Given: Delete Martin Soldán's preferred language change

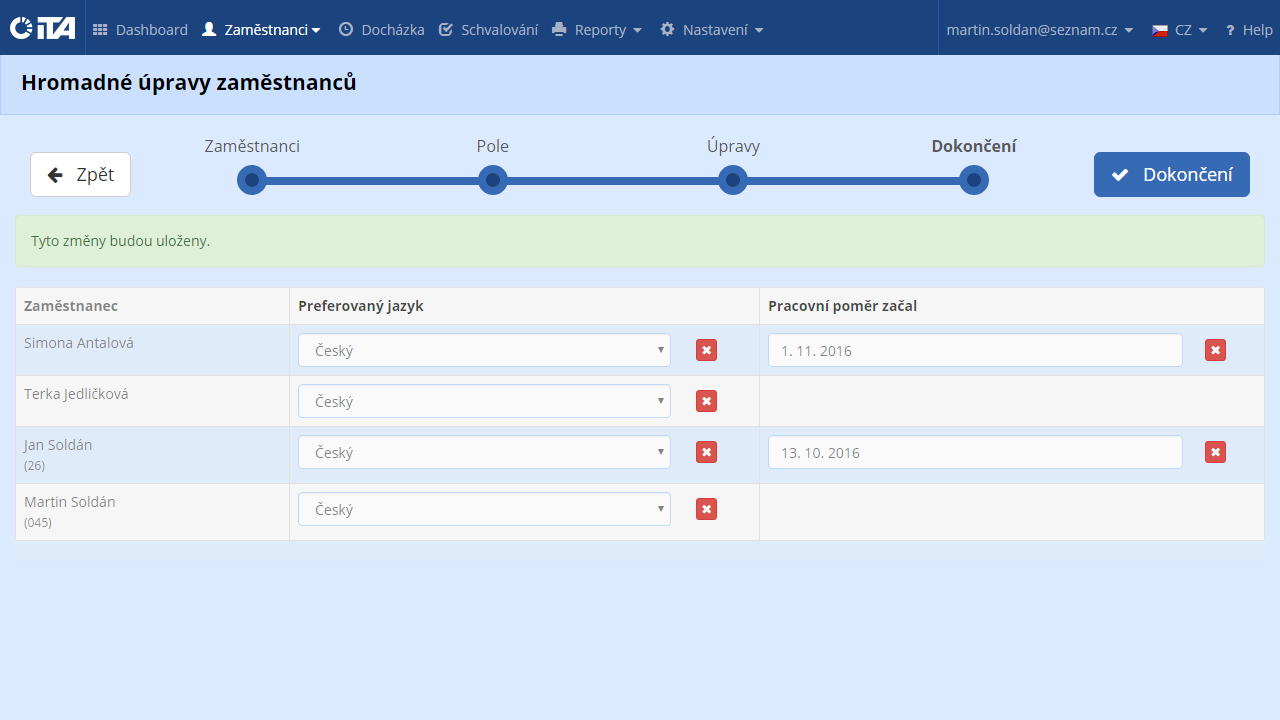Looking at the screenshot, I should click(x=706, y=509).
